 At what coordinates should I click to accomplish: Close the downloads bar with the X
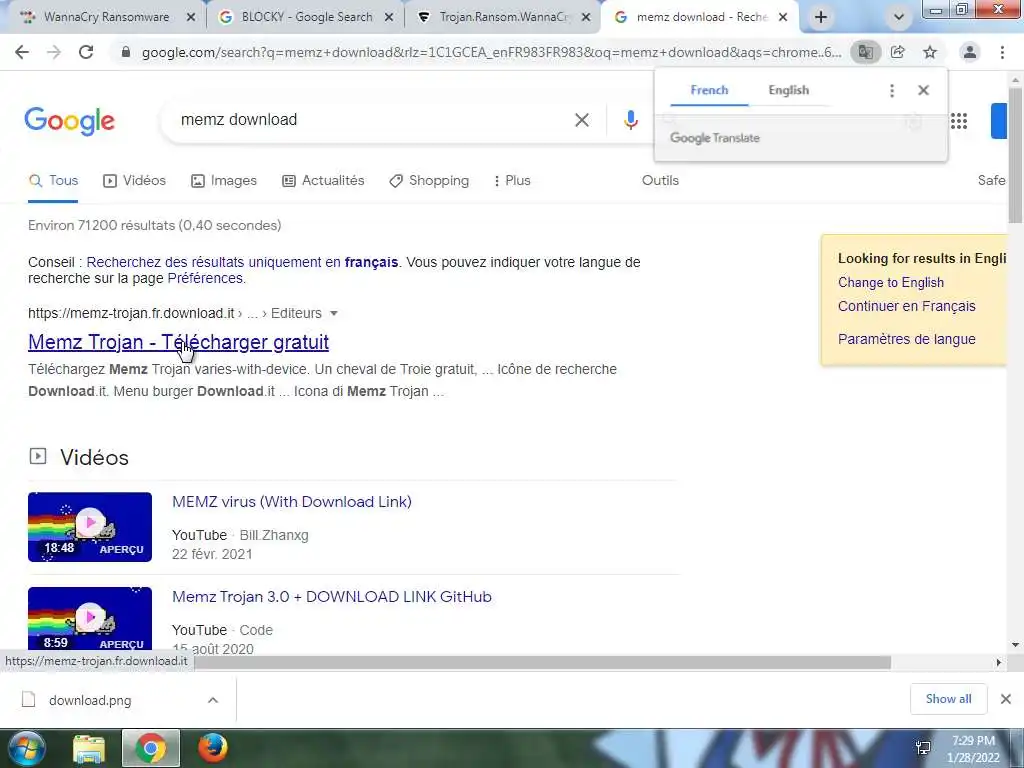click(x=1006, y=699)
